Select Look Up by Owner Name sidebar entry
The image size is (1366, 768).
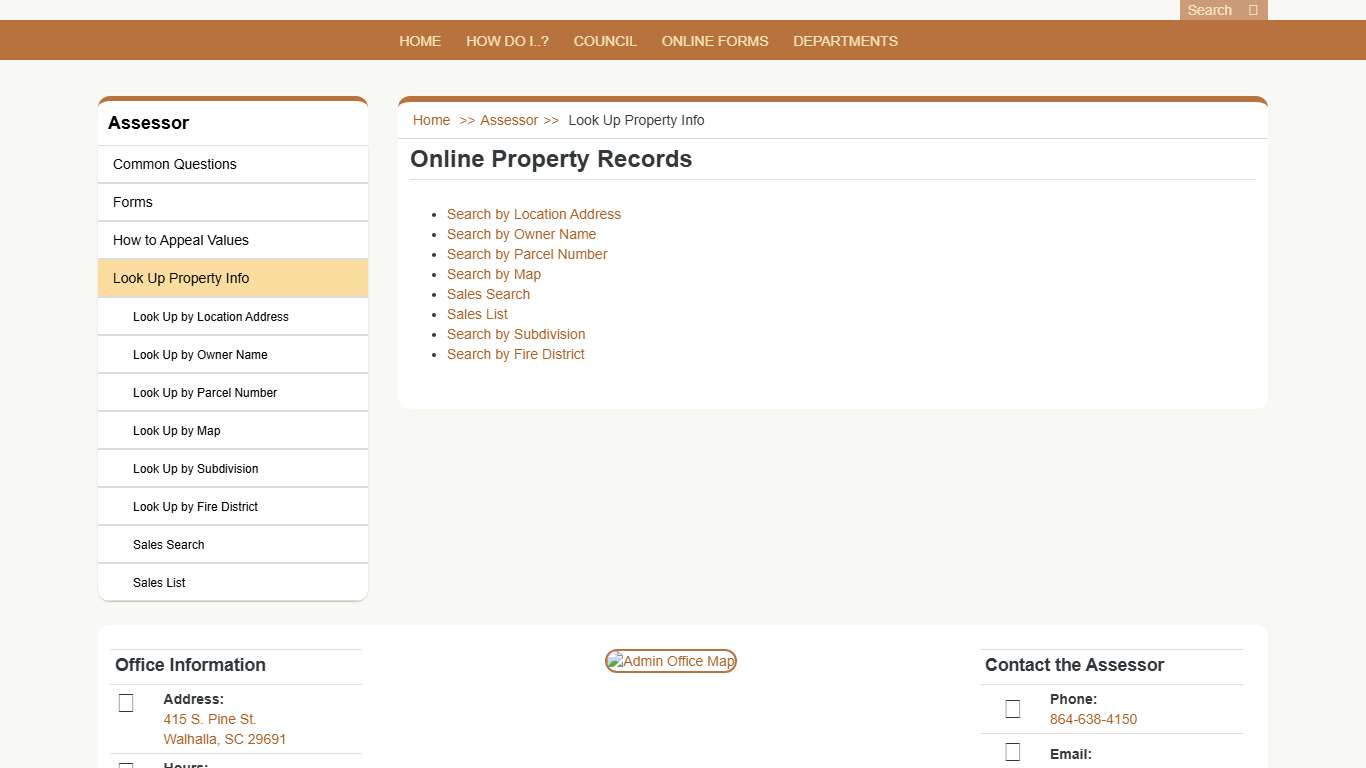tap(200, 354)
